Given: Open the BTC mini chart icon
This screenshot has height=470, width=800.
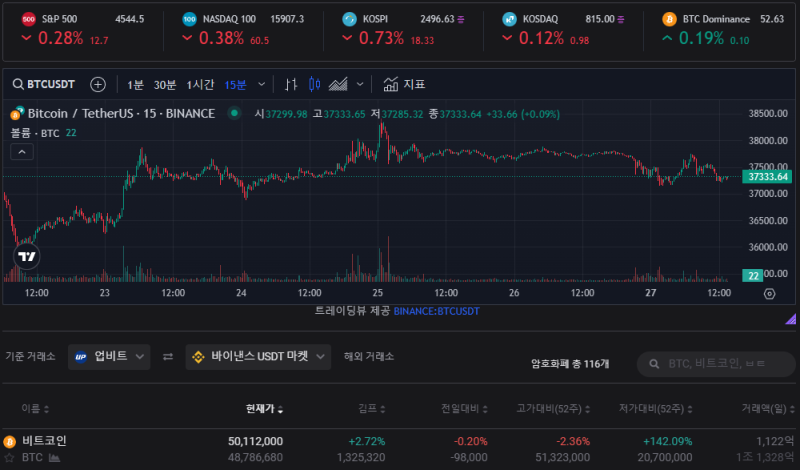Looking at the screenshot, I should tap(54, 458).
